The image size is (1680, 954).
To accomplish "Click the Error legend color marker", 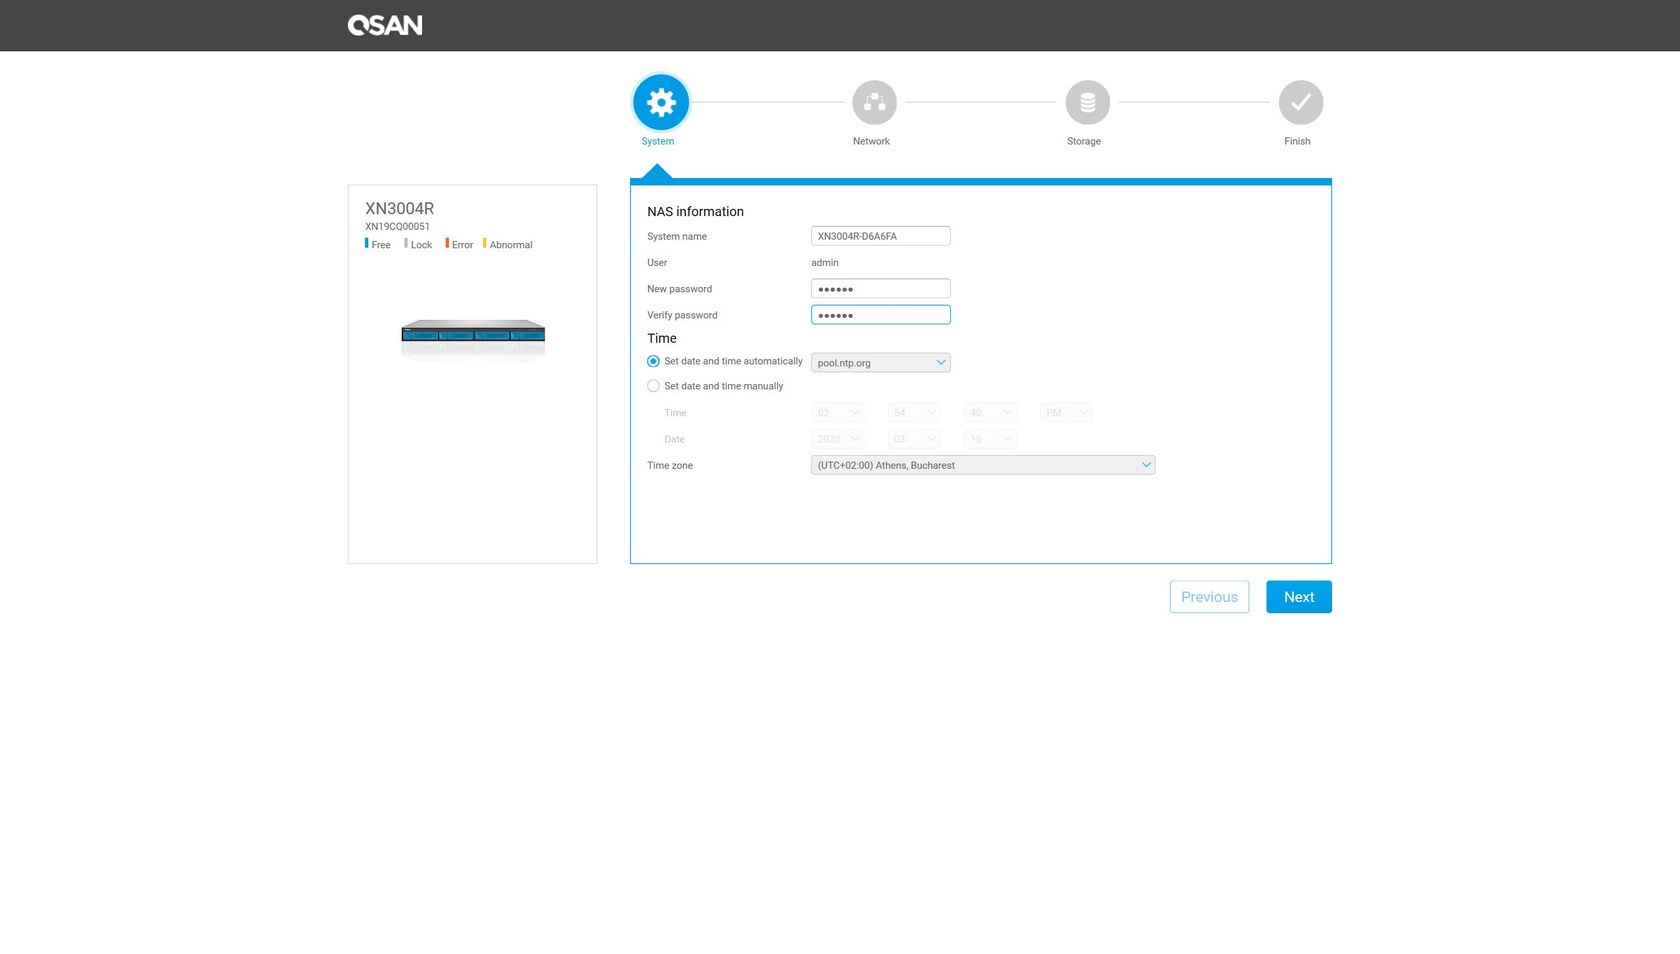I will (447, 243).
